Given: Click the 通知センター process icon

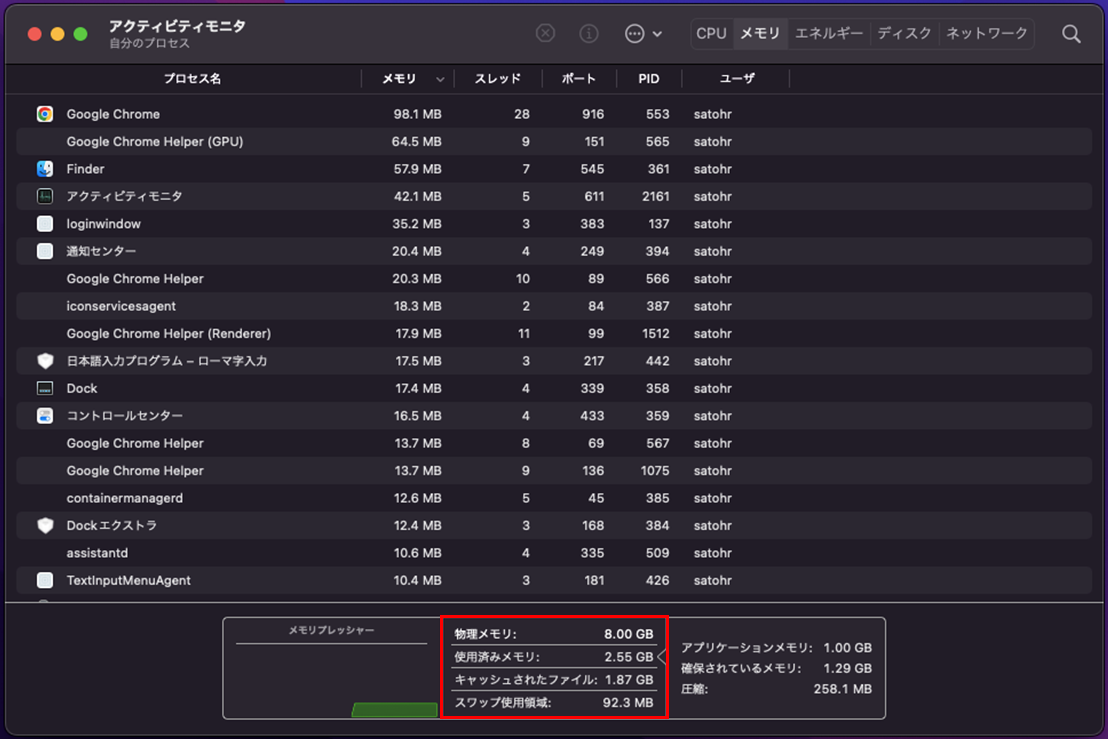Looking at the screenshot, I should (x=45, y=251).
